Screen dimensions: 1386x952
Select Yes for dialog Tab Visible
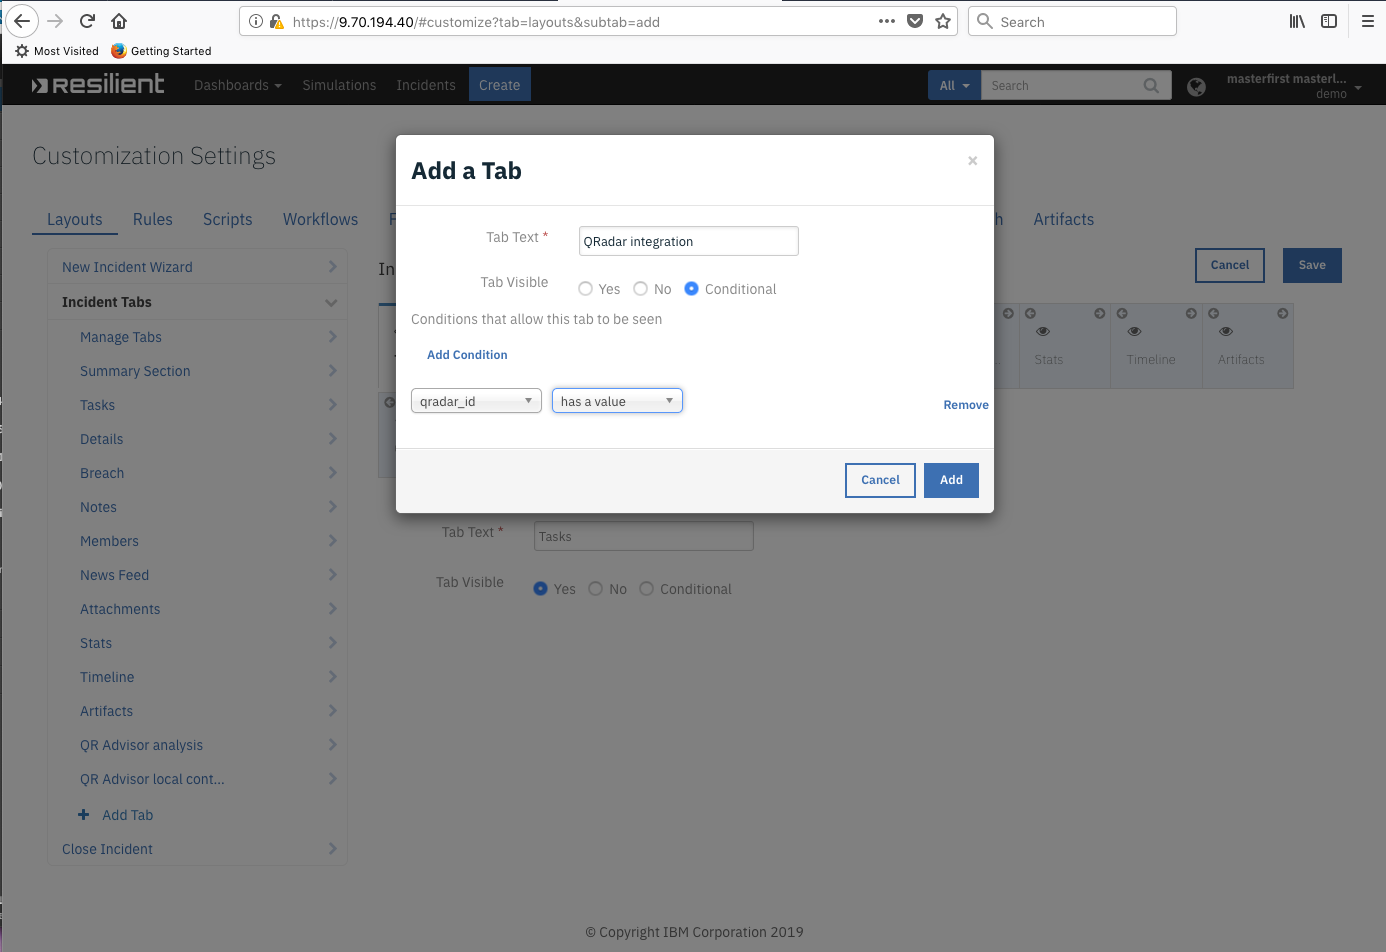click(586, 289)
